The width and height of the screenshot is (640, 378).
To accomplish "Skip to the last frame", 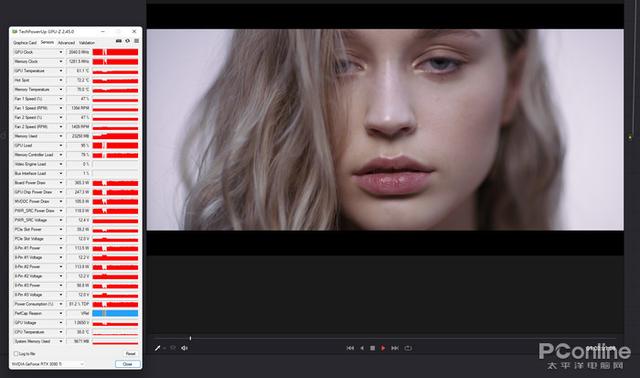I will tap(395, 348).
